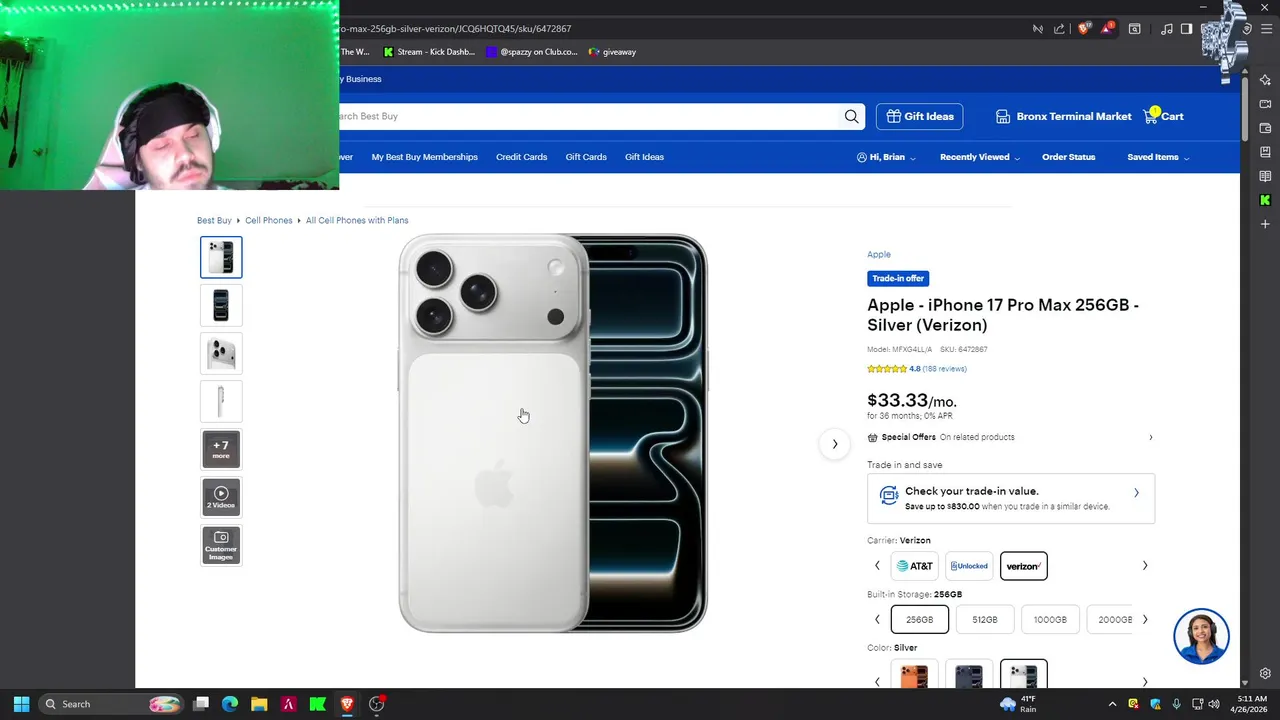Image resolution: width=1280 pixels, height=720 pixels.
Task: Expand Special Offers on related products
Action: [1011, 437]
